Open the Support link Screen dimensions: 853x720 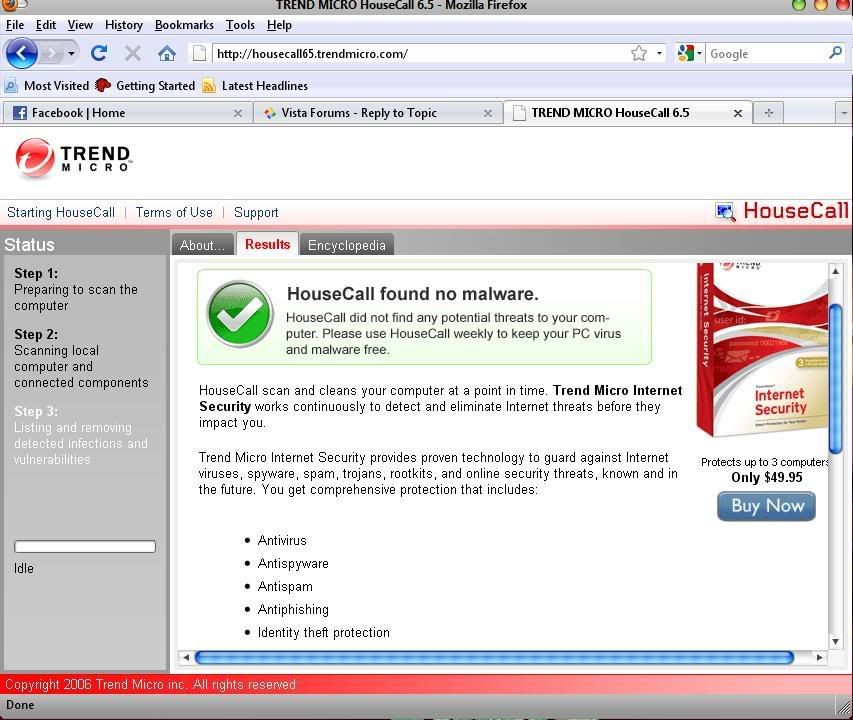point(256,212)
